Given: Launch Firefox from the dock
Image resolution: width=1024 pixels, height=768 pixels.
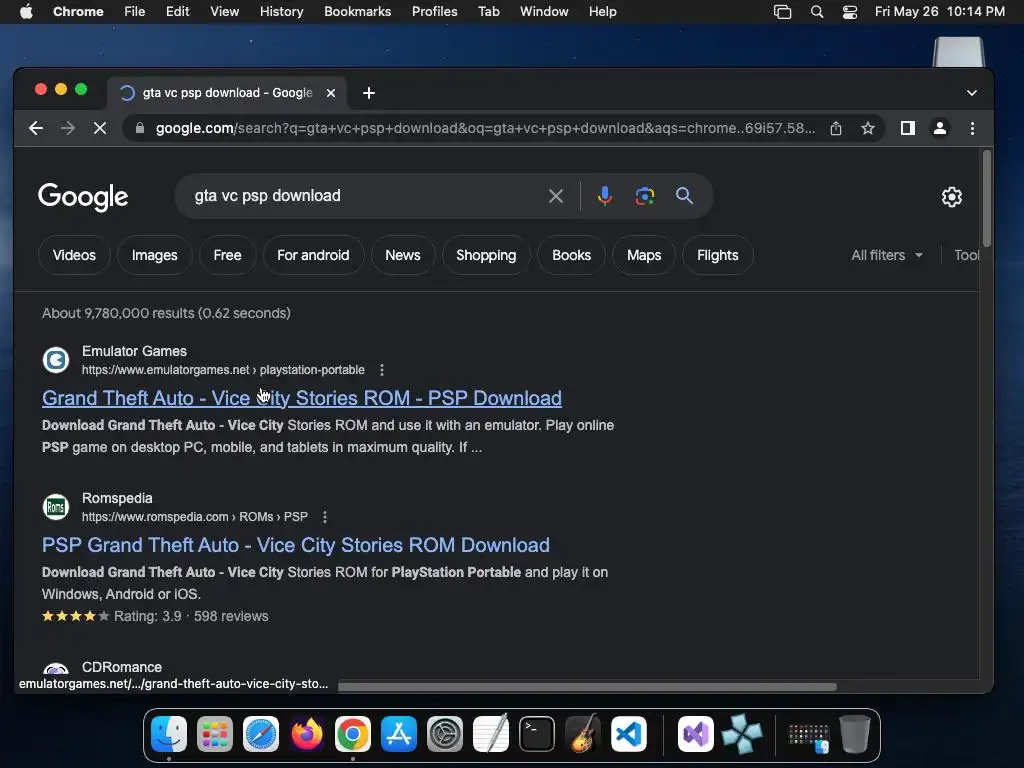Looking at the screenshot, I should click(306, 734).
